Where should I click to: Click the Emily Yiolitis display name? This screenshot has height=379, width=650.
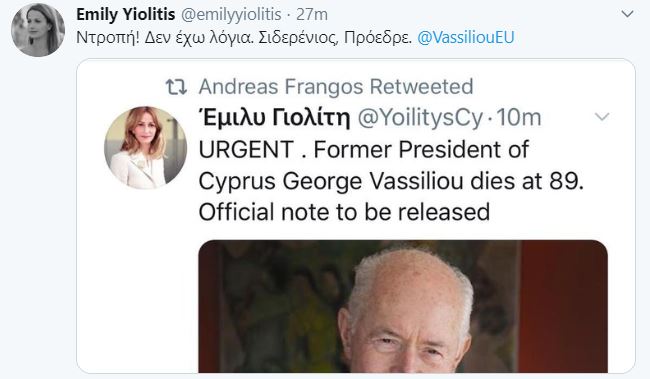[126, 15]
